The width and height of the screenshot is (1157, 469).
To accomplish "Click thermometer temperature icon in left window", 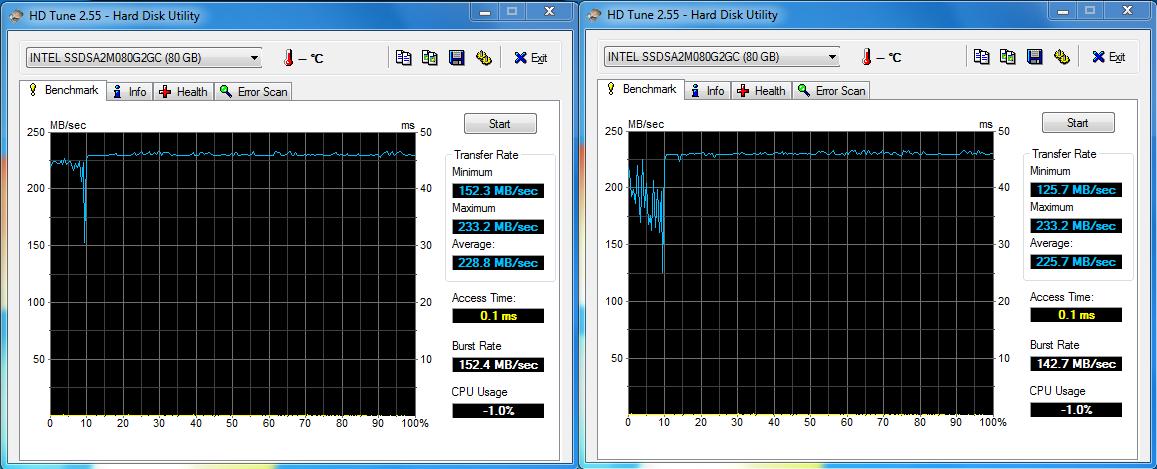I will click(288, 58).
